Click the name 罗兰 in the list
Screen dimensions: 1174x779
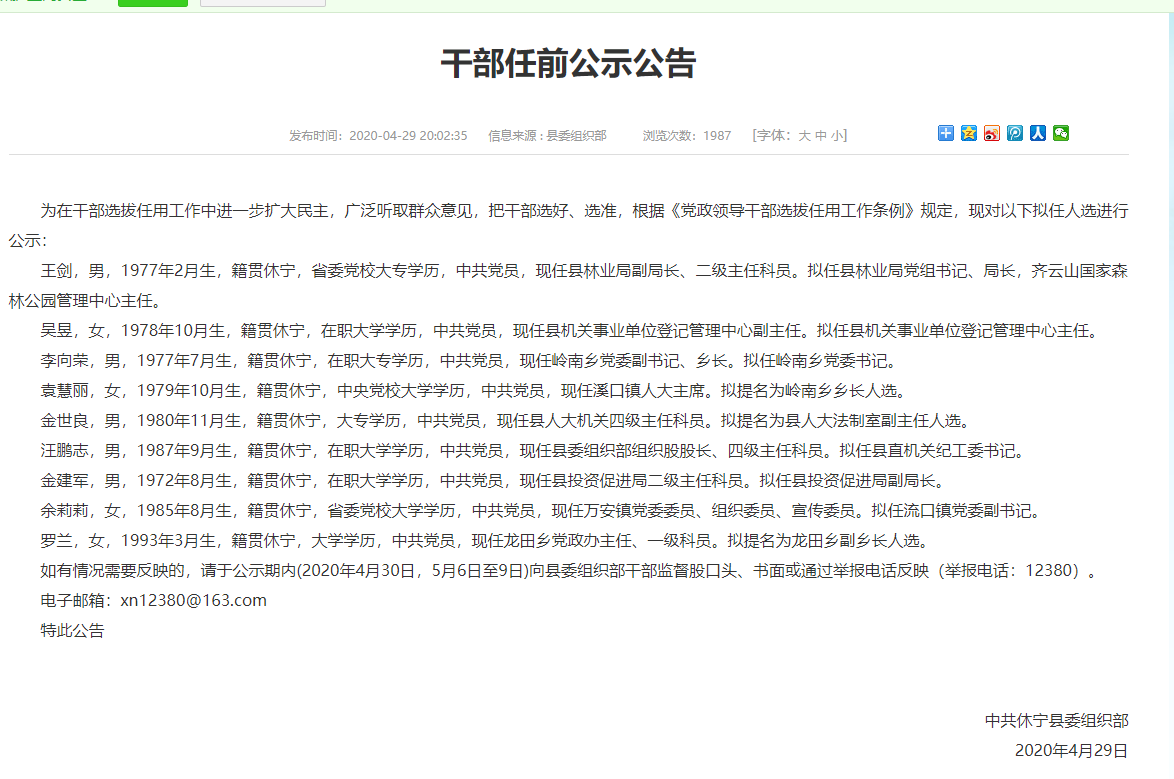tap(56, 540)
